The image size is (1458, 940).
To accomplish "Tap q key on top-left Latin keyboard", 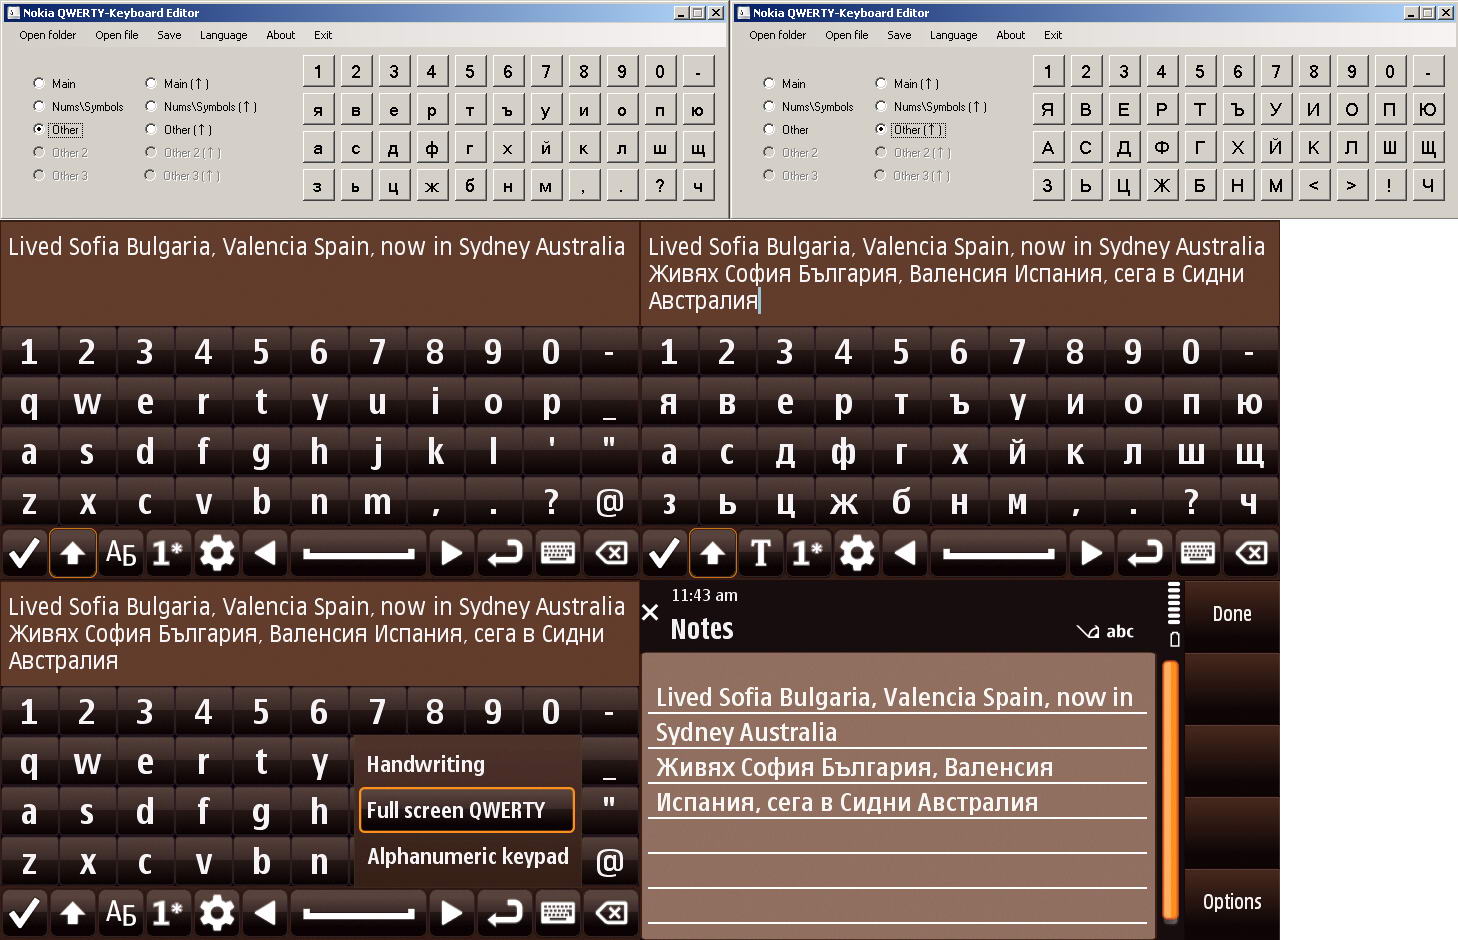I will [29, 403].
